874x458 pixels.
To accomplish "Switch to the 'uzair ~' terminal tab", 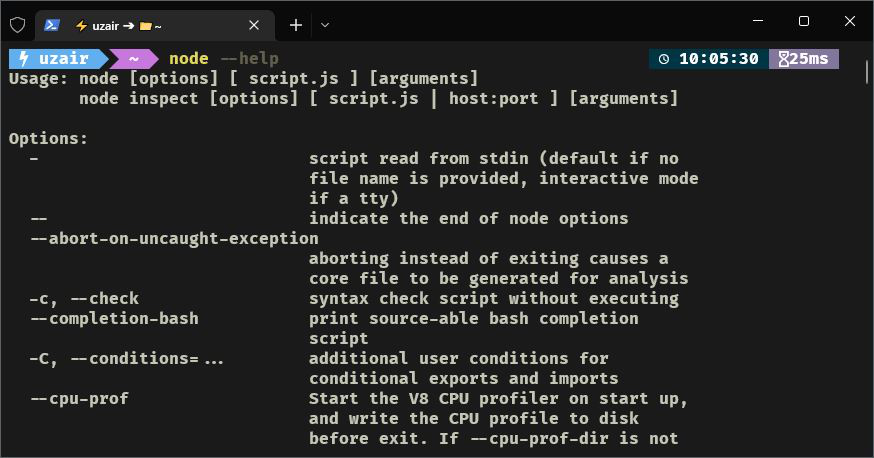I will [155, 25].
